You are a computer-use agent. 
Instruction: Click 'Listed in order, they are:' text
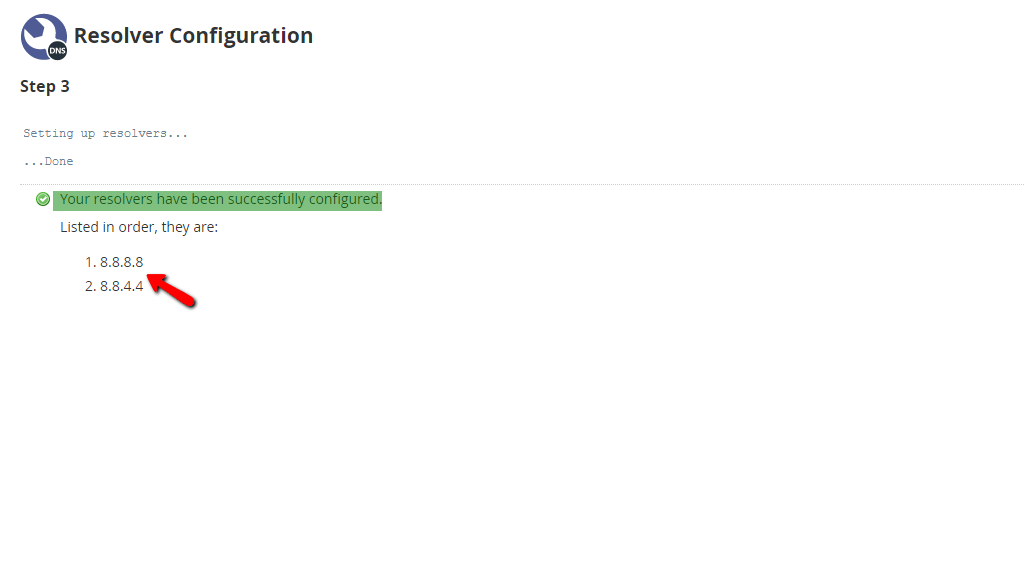[139, 227]
